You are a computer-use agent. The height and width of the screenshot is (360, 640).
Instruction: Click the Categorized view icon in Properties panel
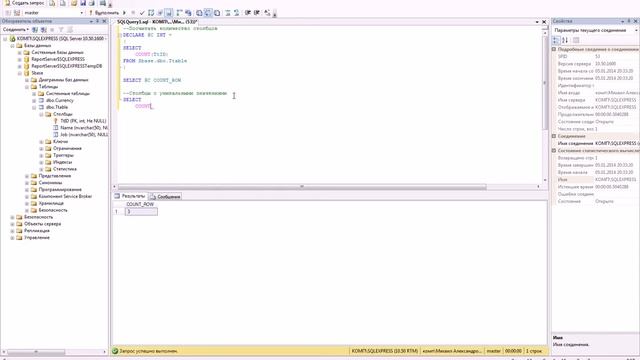(x=556, y=40)
